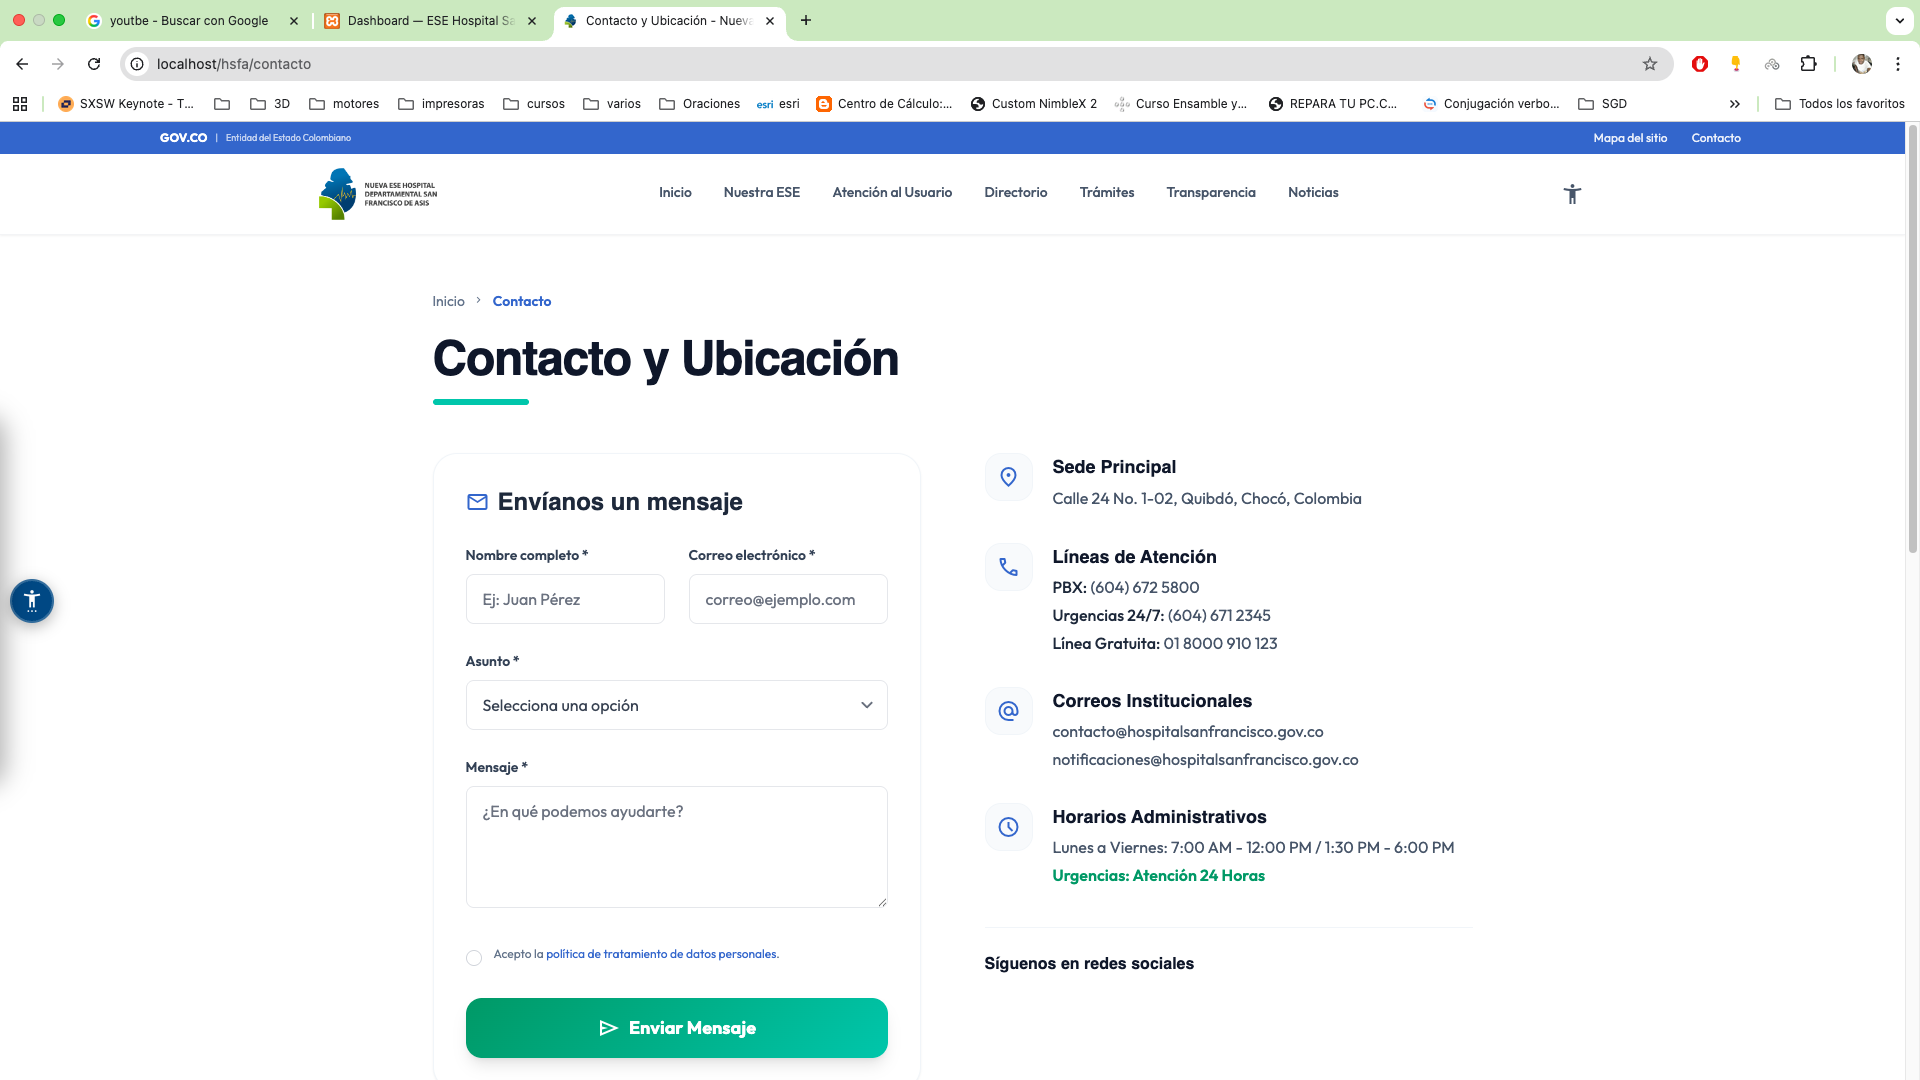The image size is (1920, 1080).
Task: Open the 'cursos' bookmarks folder
Action: click(x=534, y=104)
